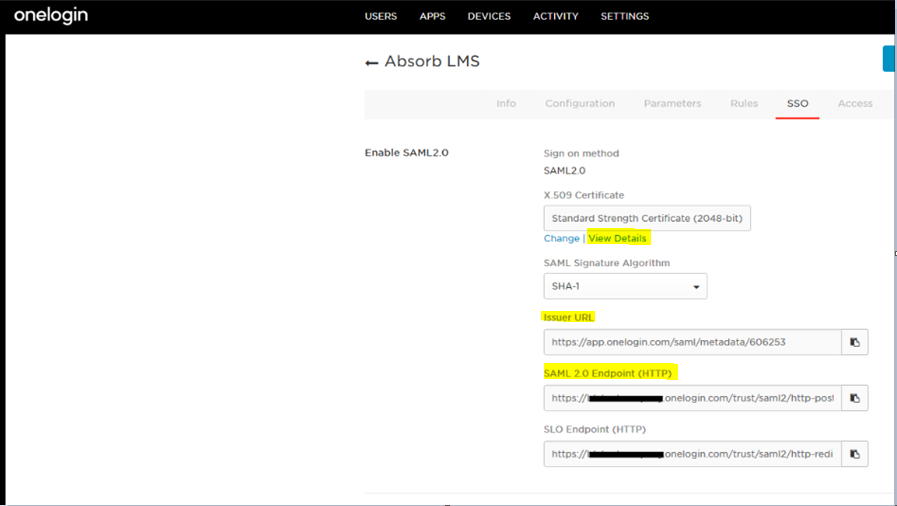Open the APPS menu
Image resolution: width=897 pixels, height=506 pixels.
pyautogui.click(x=432, y=17)
